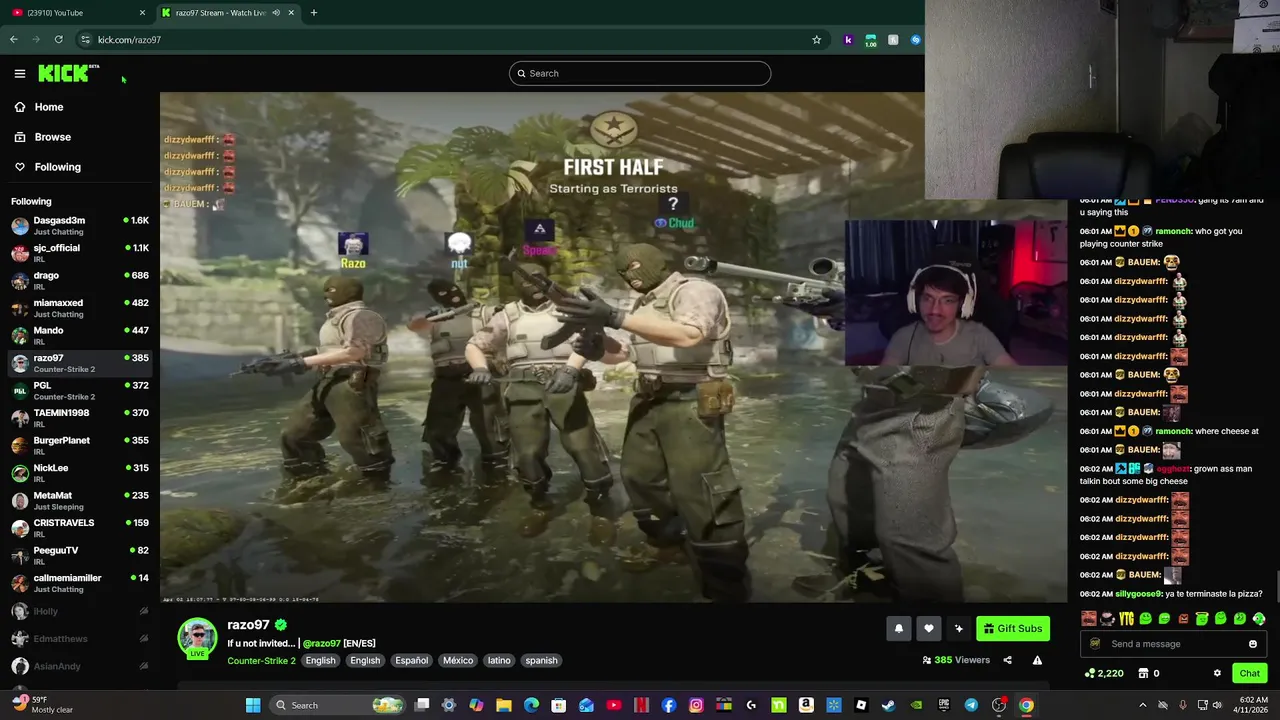Select the YTG emote in the chat bar
This screenshot has height=720, width=1280.
click(x=1126, y=619)
